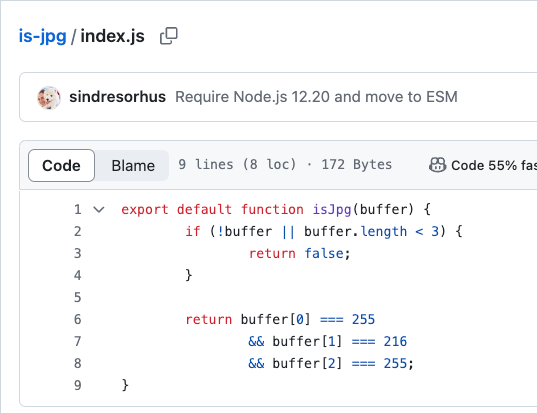Click the 'length' property token on line 2
Image resolution: width=537 pixels, height=413 pixels.
(x=384, y=232)
